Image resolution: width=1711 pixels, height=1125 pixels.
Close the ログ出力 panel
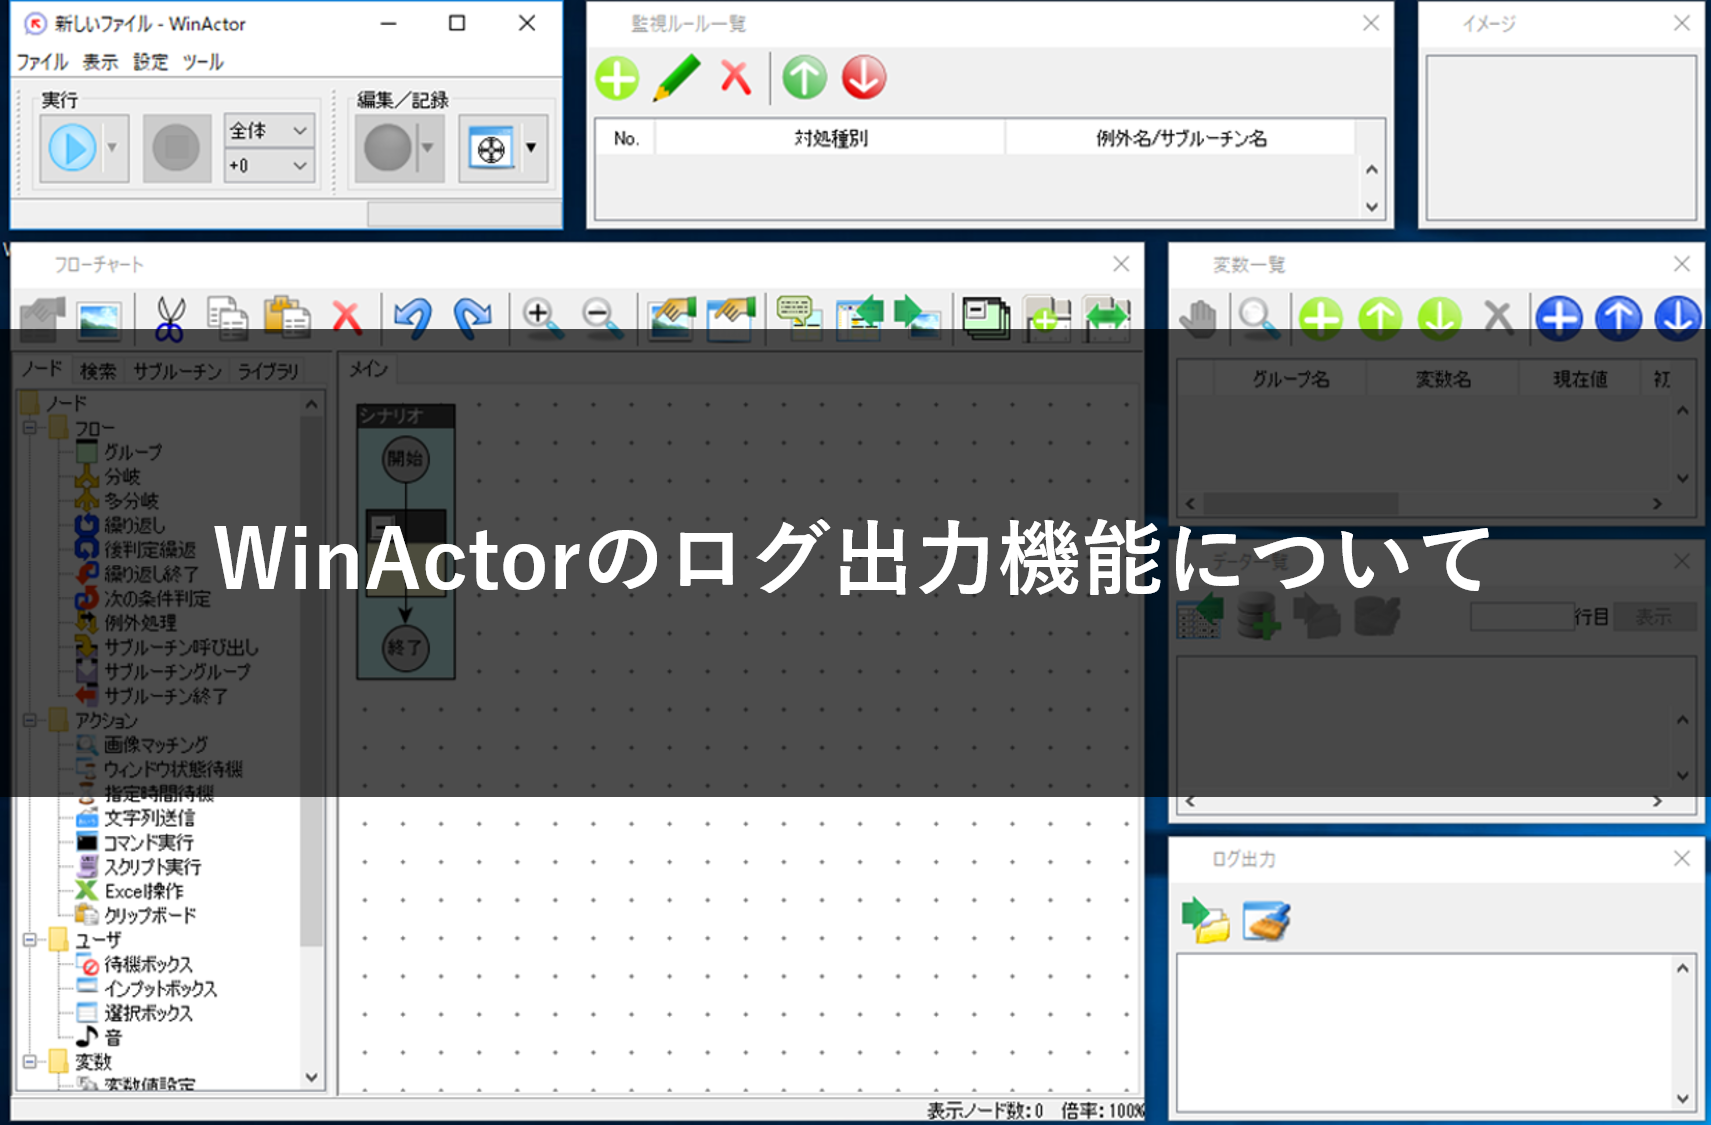coord(1682,858)
